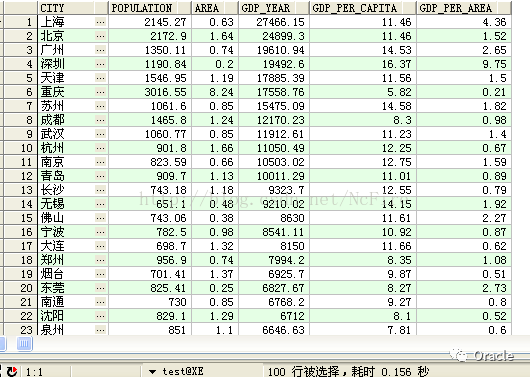
Task: Select row number 12 in the row header
Action: click(x=20, y=176)
